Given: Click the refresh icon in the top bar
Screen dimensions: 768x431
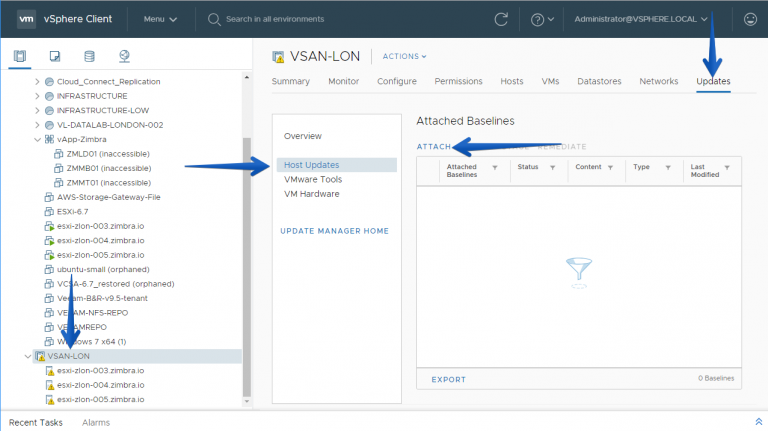Looking at the screenshot, I should tap(501, 20).
